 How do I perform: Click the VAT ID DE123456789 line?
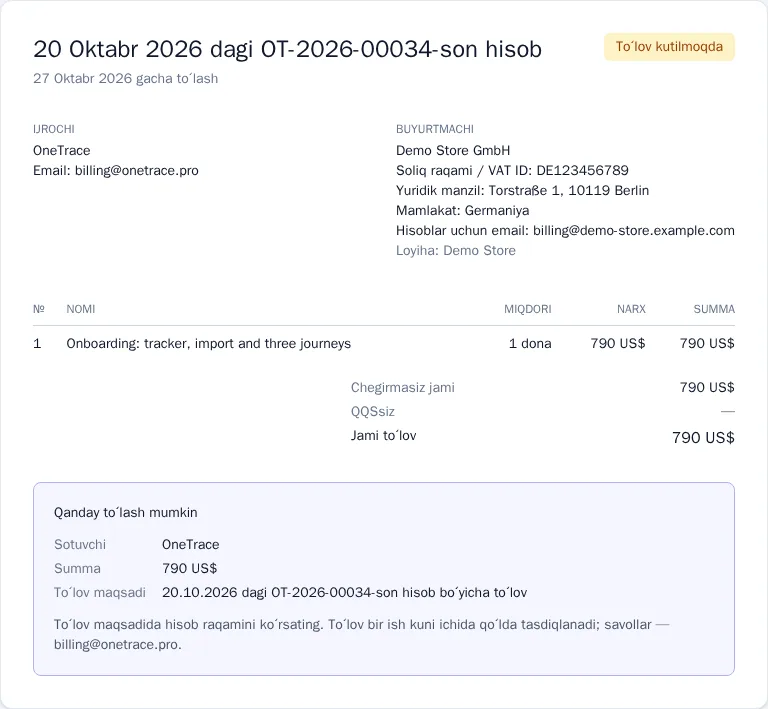(x=512, y=170)
